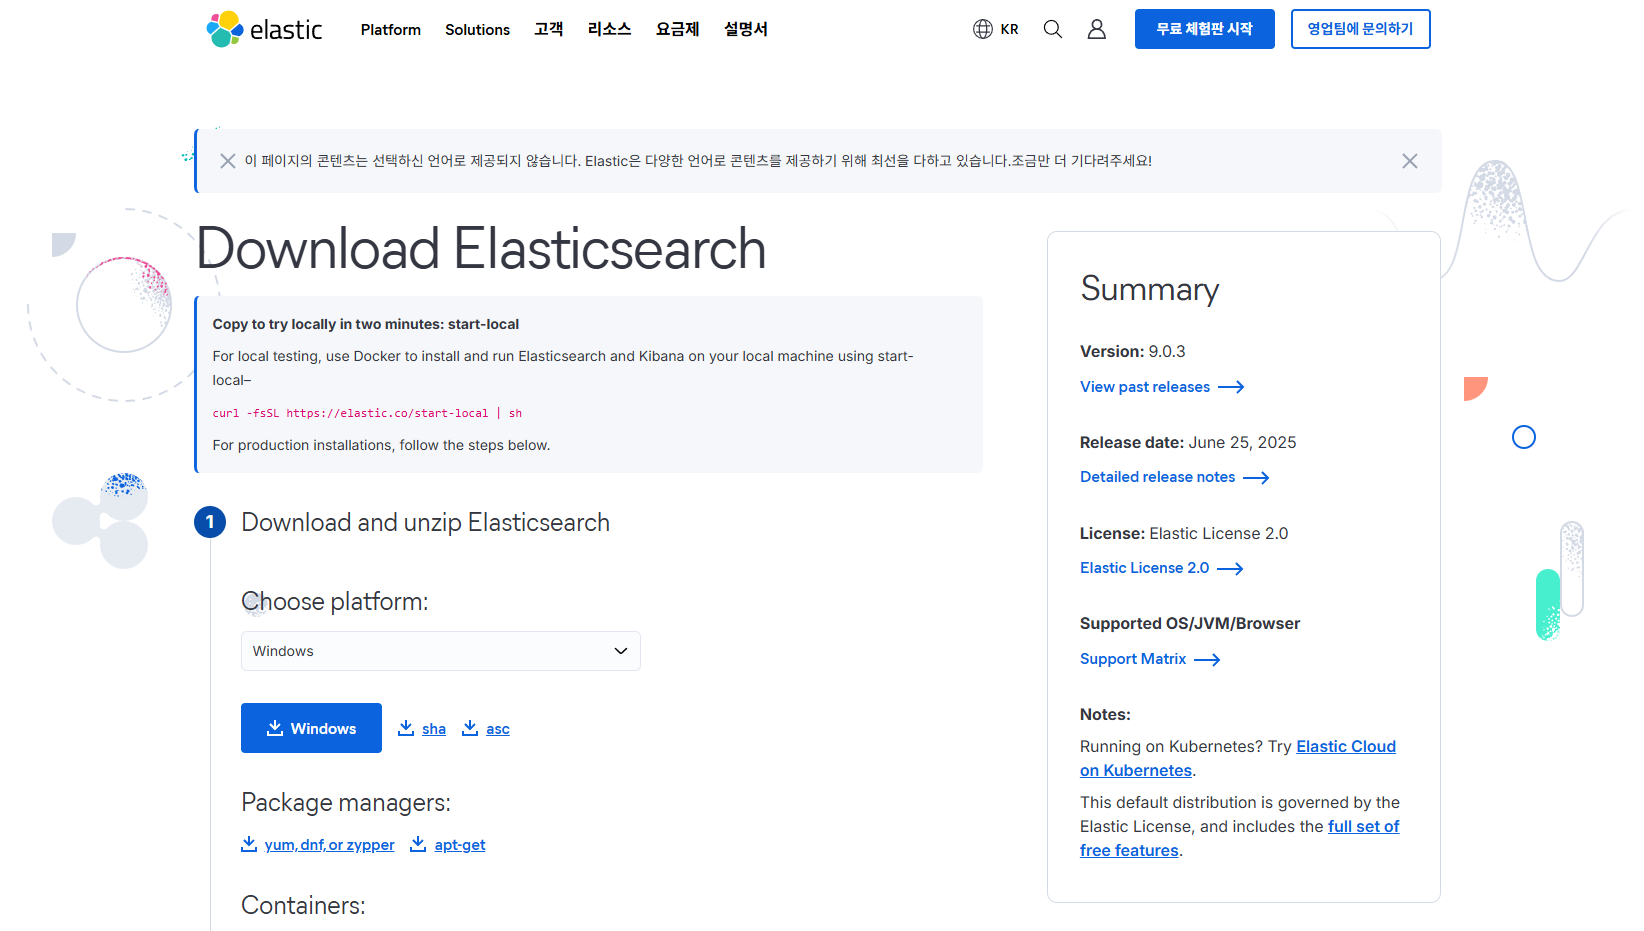Download the sha checksum file

(x=433, y=729)
